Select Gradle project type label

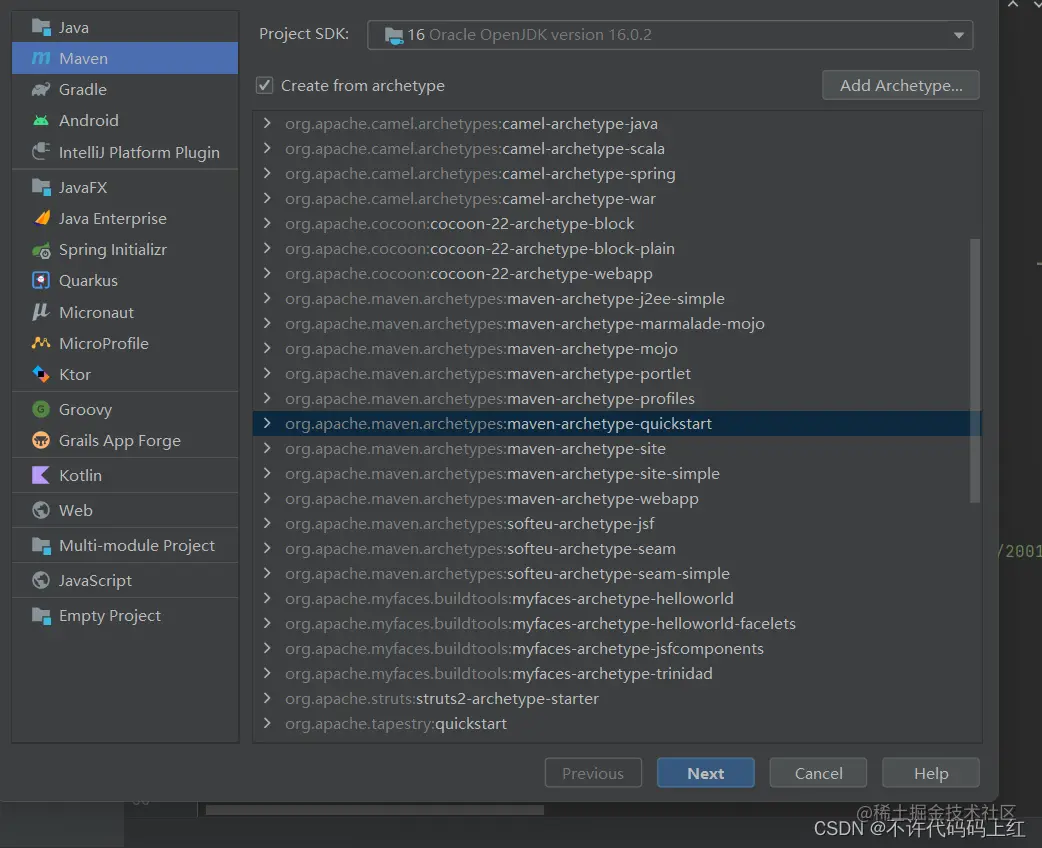82,89
